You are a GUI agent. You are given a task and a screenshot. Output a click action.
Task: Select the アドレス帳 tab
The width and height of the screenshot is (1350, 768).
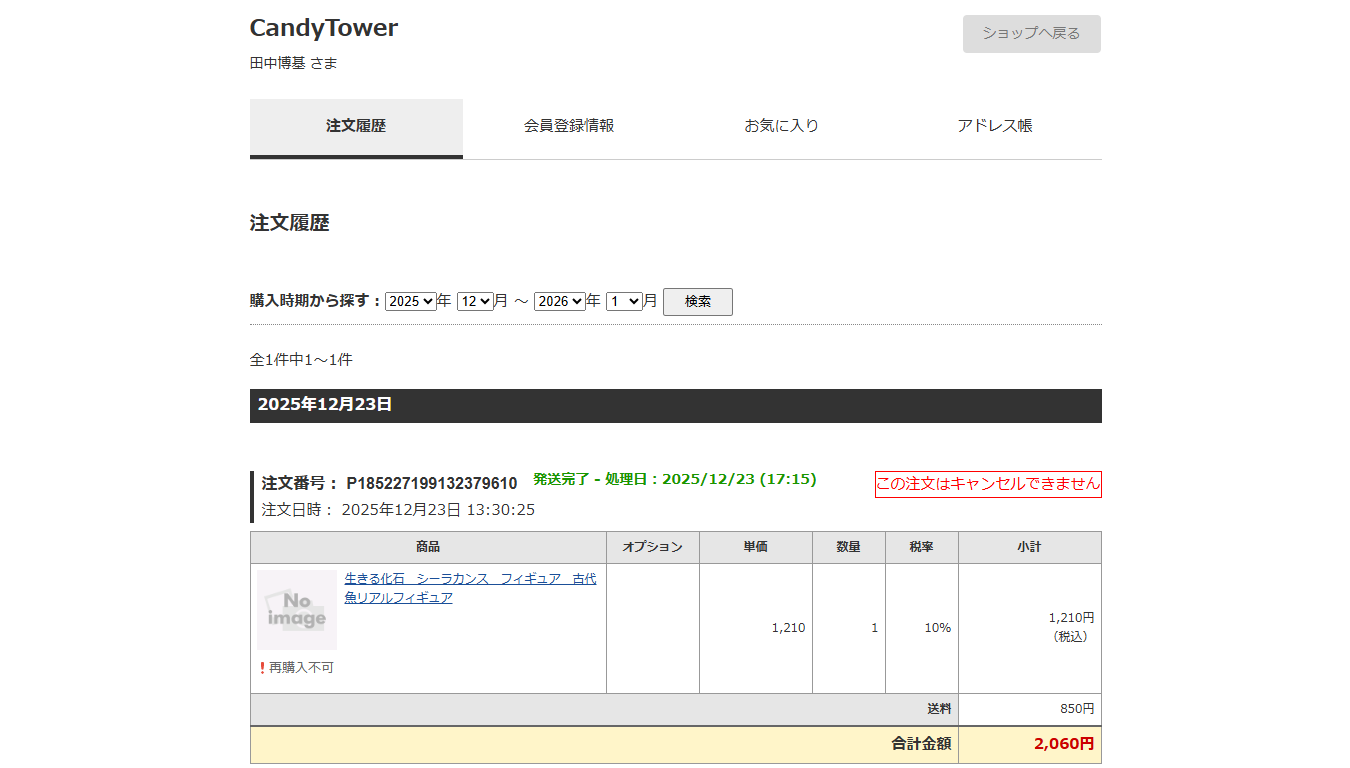[994, 127]
